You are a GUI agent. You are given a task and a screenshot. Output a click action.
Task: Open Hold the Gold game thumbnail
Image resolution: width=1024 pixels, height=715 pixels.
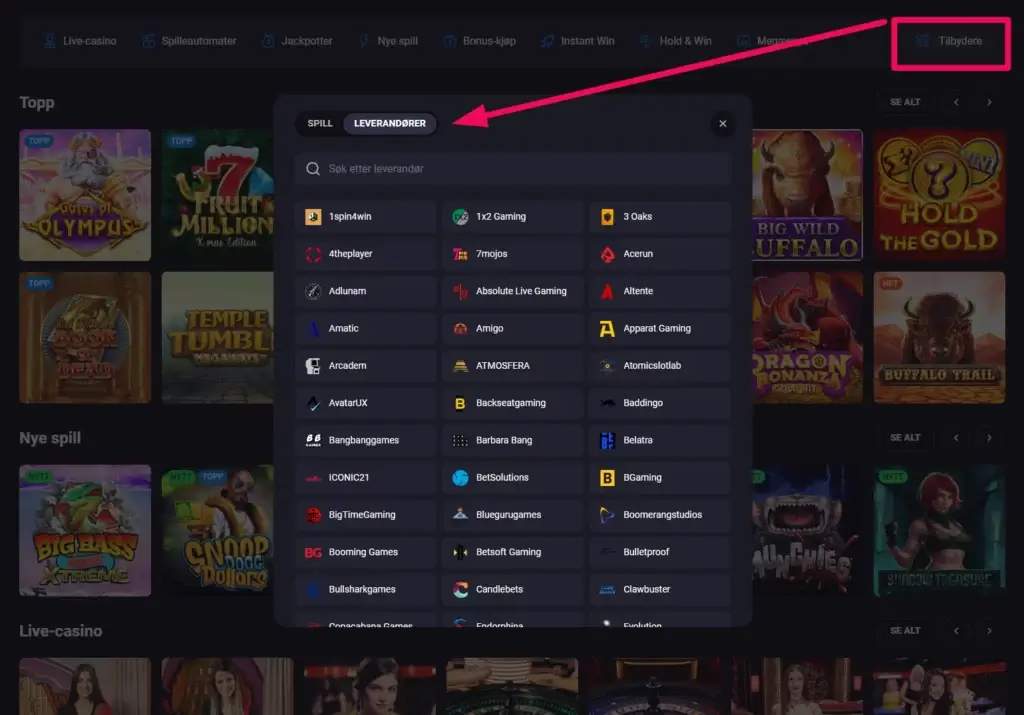tap(939, 195)
